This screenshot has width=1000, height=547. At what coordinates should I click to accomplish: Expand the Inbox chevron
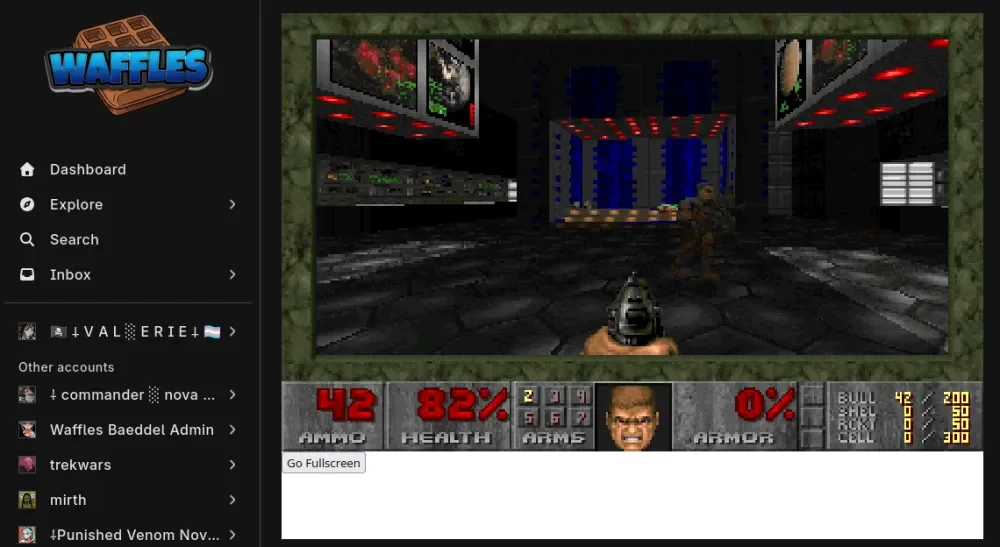point(232,275)
